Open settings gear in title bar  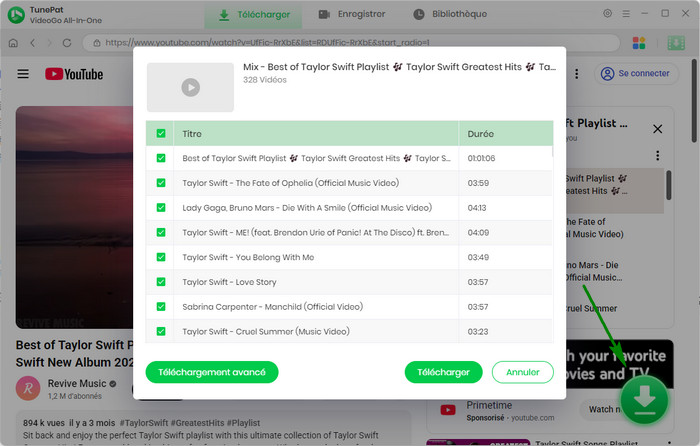click(609, 14)
